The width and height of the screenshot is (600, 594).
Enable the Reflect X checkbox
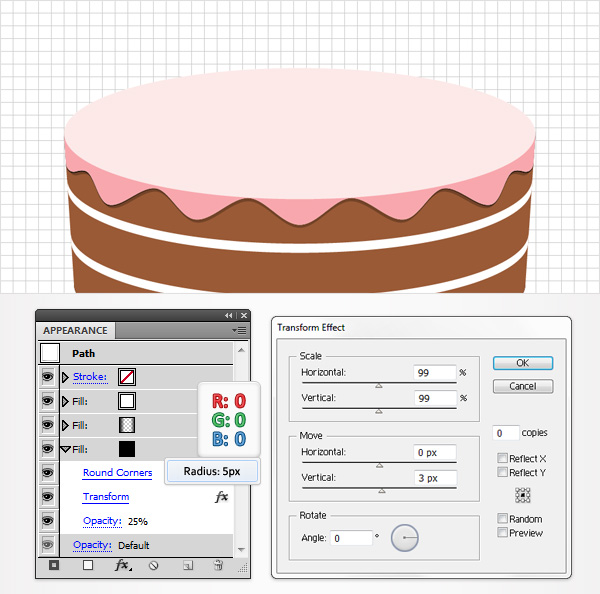[502, 458]
